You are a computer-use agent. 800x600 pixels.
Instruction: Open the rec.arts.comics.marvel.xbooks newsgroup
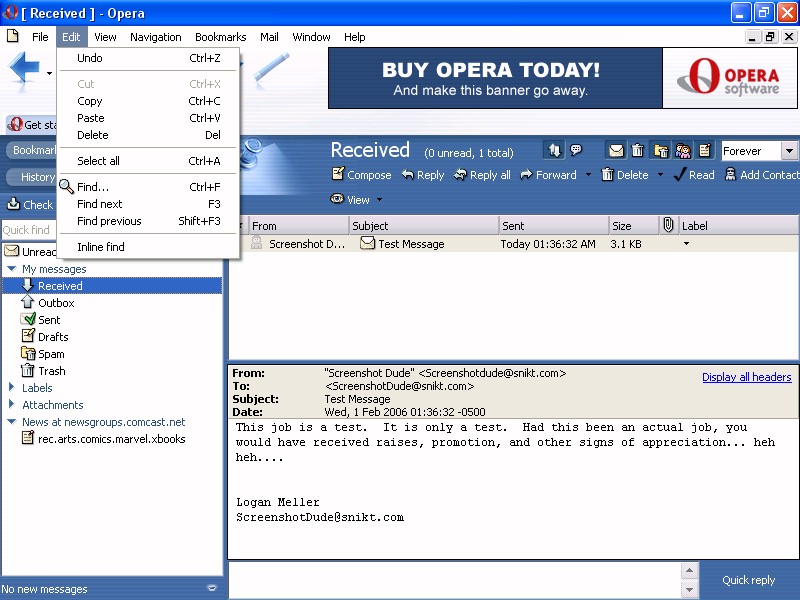pos(104,439)
